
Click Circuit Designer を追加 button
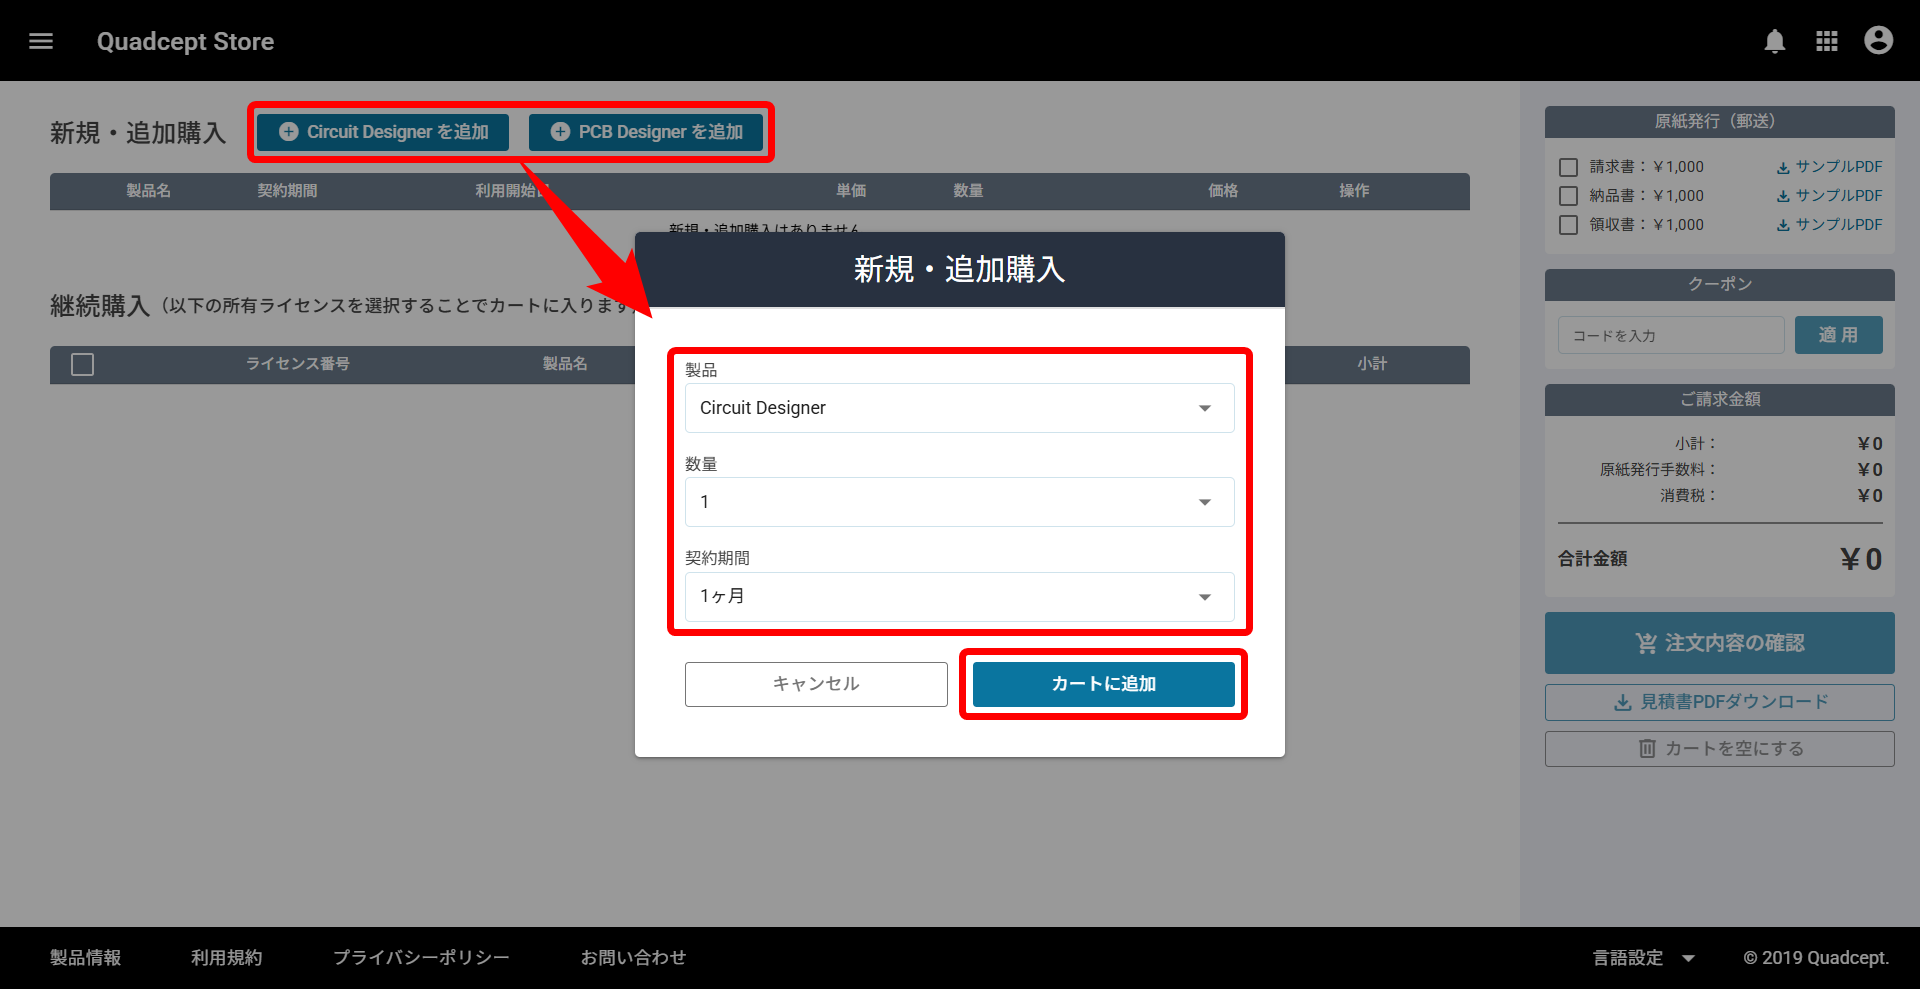click(383, 132)
